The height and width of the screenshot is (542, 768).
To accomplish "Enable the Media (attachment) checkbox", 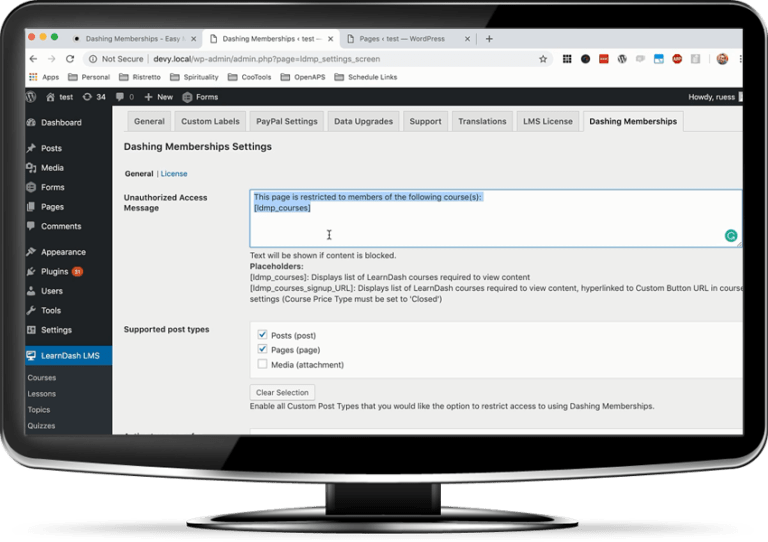I will 262,364.
